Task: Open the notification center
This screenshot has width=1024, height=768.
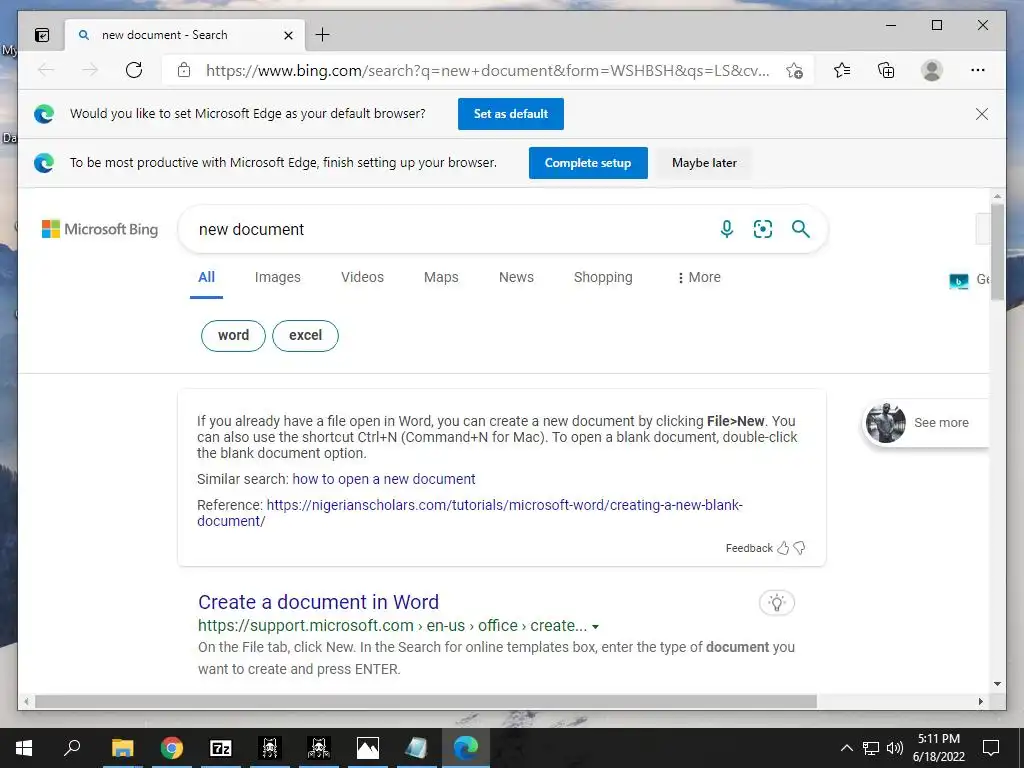Action: click(x=991, y=748)
